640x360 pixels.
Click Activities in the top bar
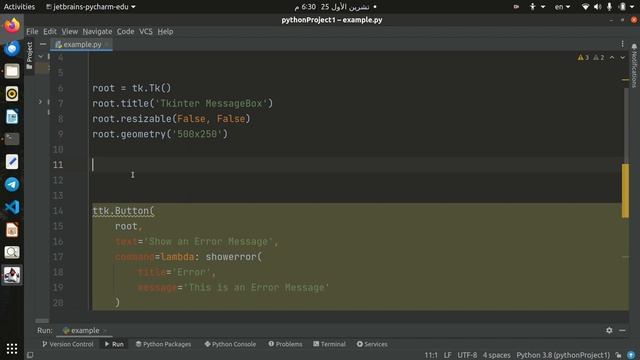pos(19,7)
